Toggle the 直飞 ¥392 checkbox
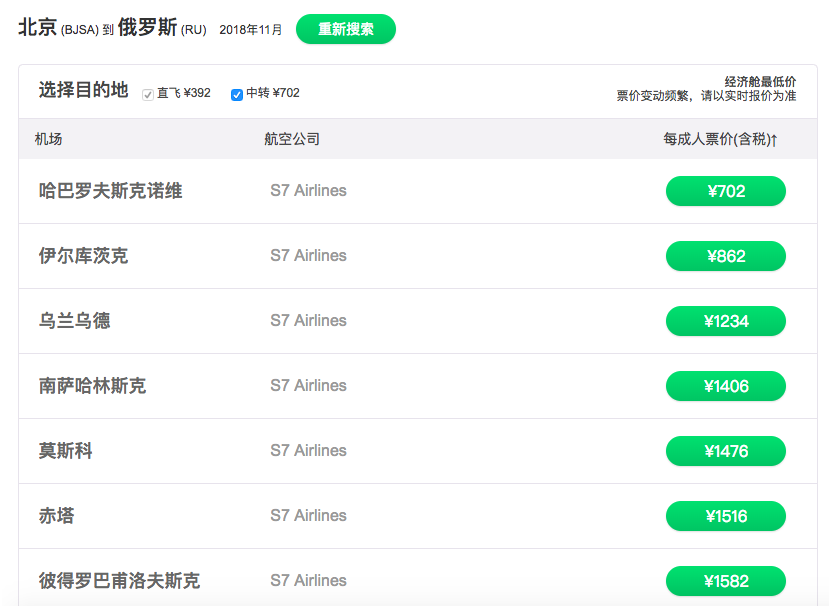The image size is (829, 606). pos(148,95)
